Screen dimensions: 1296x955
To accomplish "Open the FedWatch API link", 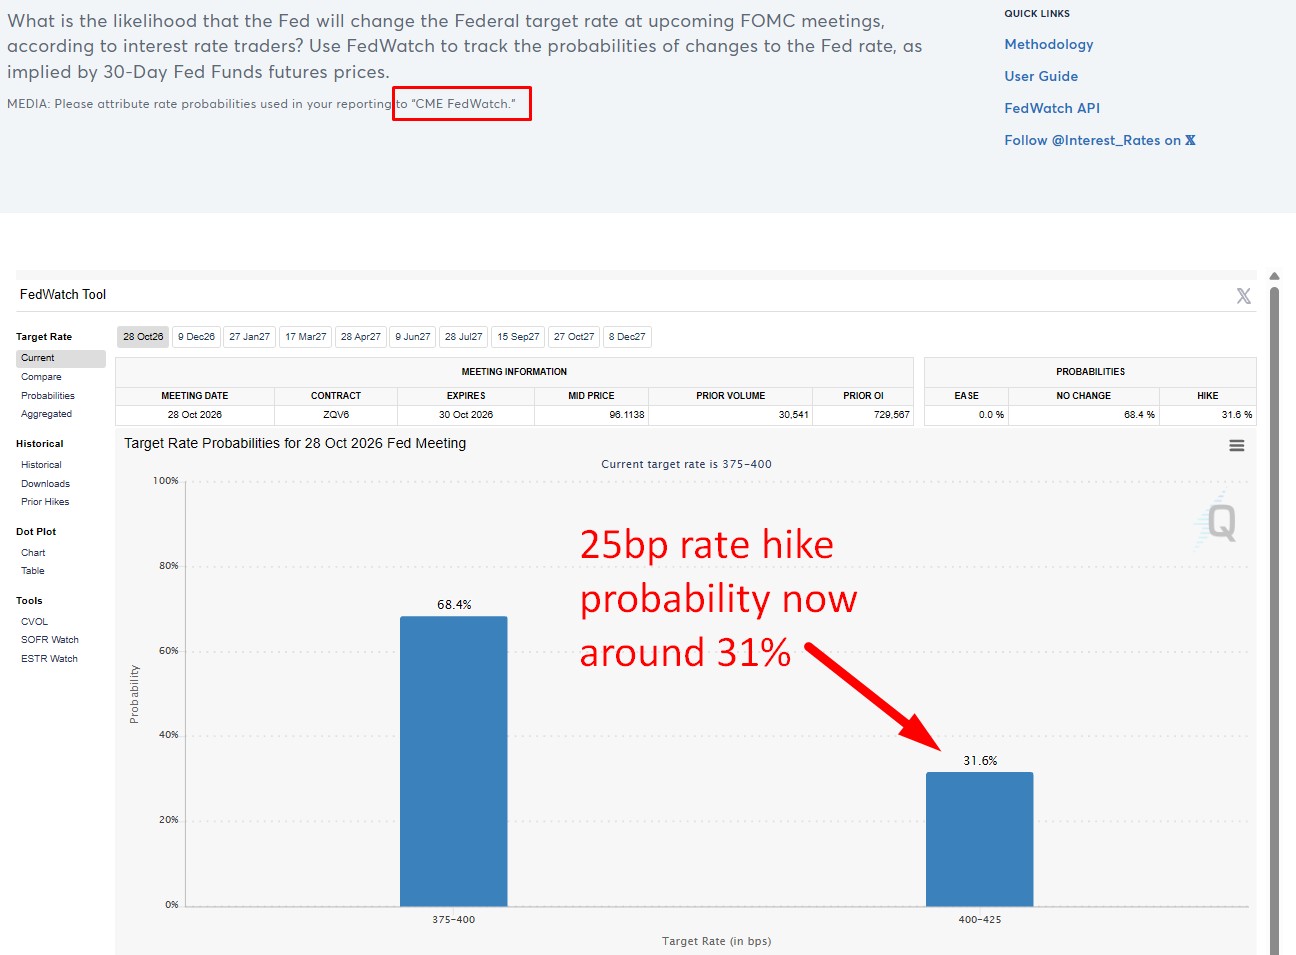I will (1052, 108).
